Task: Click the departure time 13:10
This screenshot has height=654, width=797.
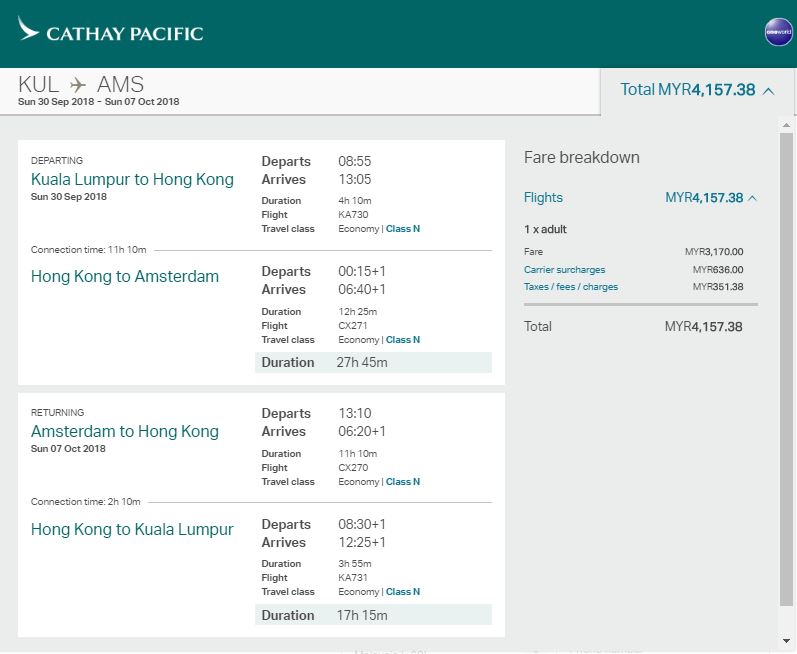Action: (355, 413)
